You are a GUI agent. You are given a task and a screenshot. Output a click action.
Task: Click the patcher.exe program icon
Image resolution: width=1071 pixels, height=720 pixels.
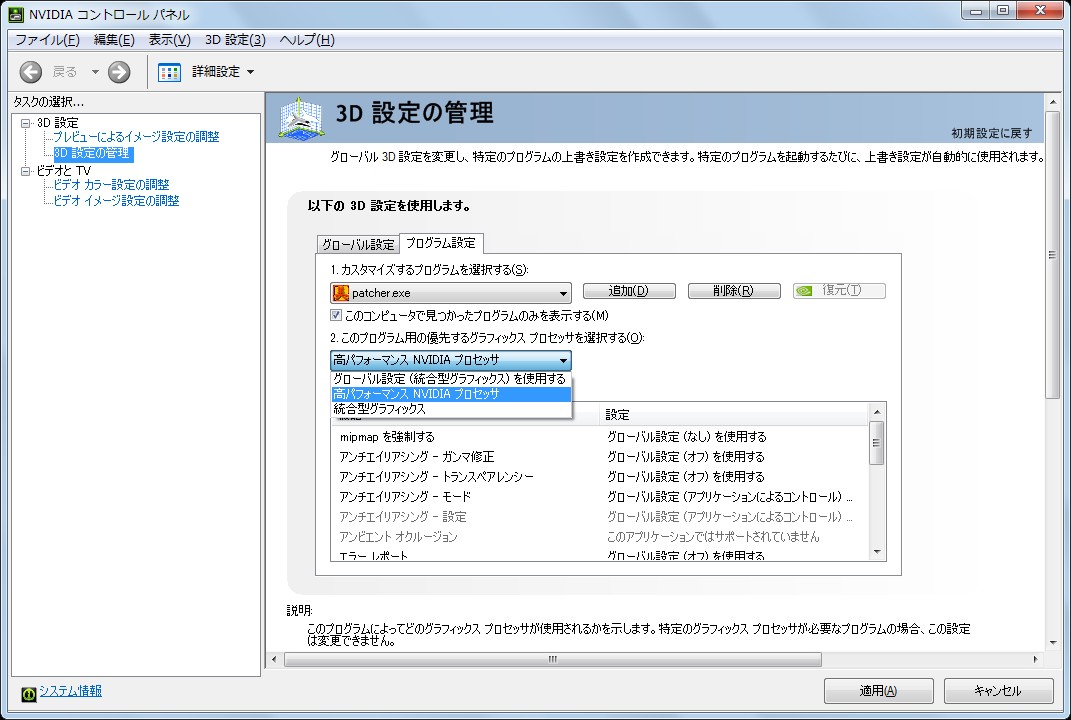coord(340,293)
